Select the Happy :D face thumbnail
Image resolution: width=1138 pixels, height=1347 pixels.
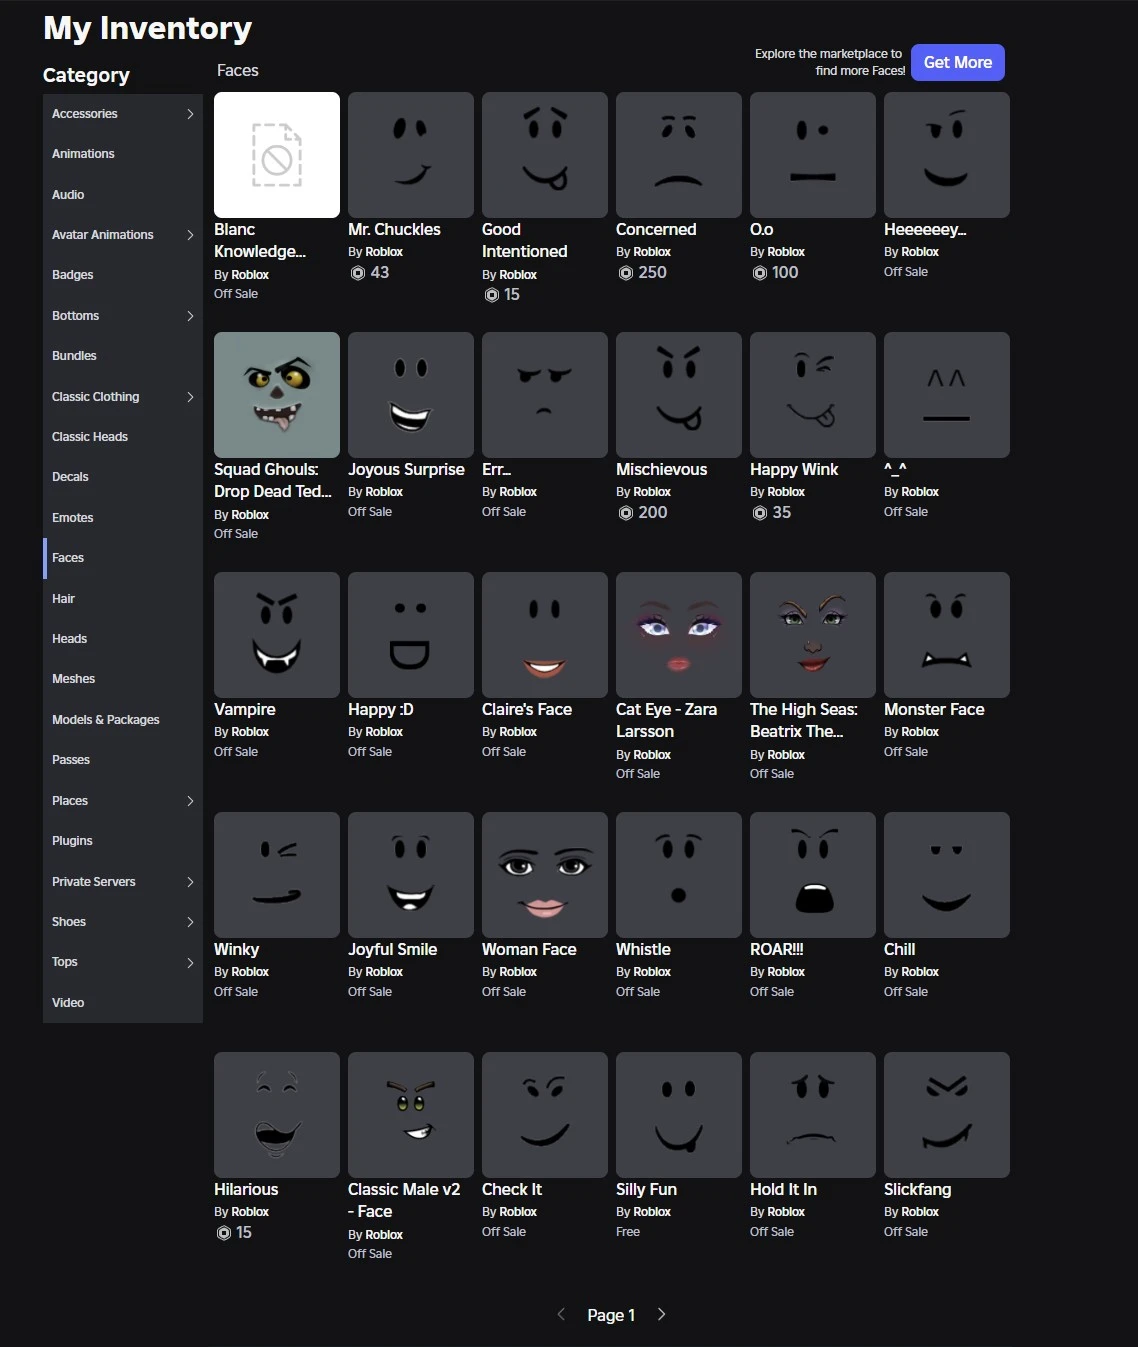(411, 635)
